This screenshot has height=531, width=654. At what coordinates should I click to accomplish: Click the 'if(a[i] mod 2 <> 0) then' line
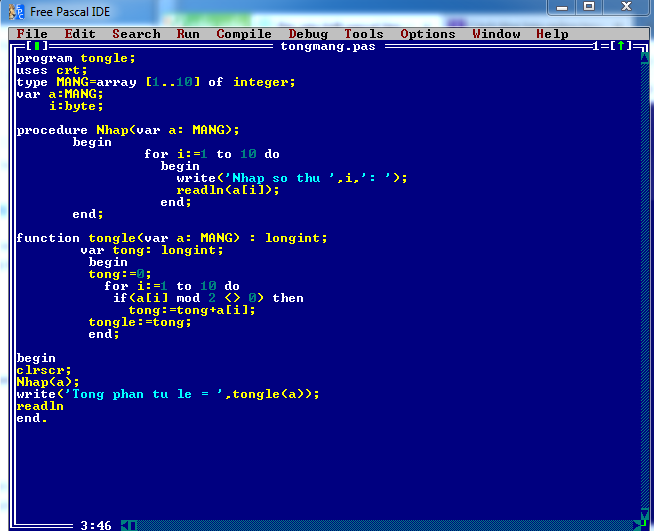tap(208, 298)
